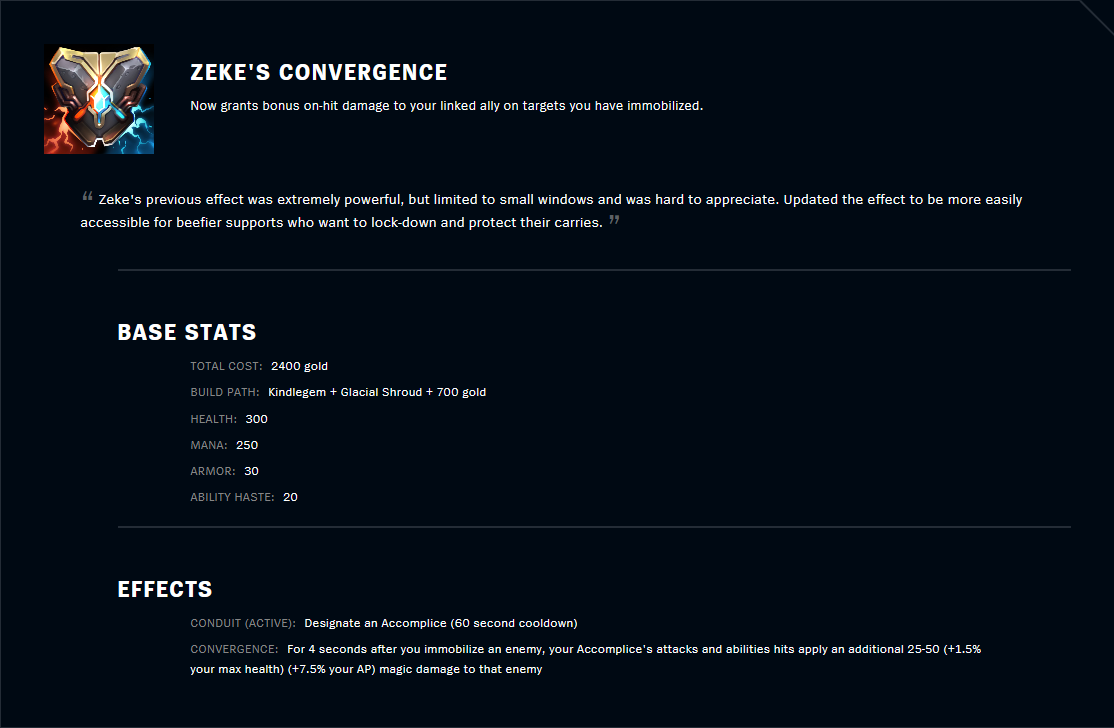Viewport: 1114px width, 728px height.
Task: Click the CONDUIT (ACTIVE) effect label
Action: [243, 624]
